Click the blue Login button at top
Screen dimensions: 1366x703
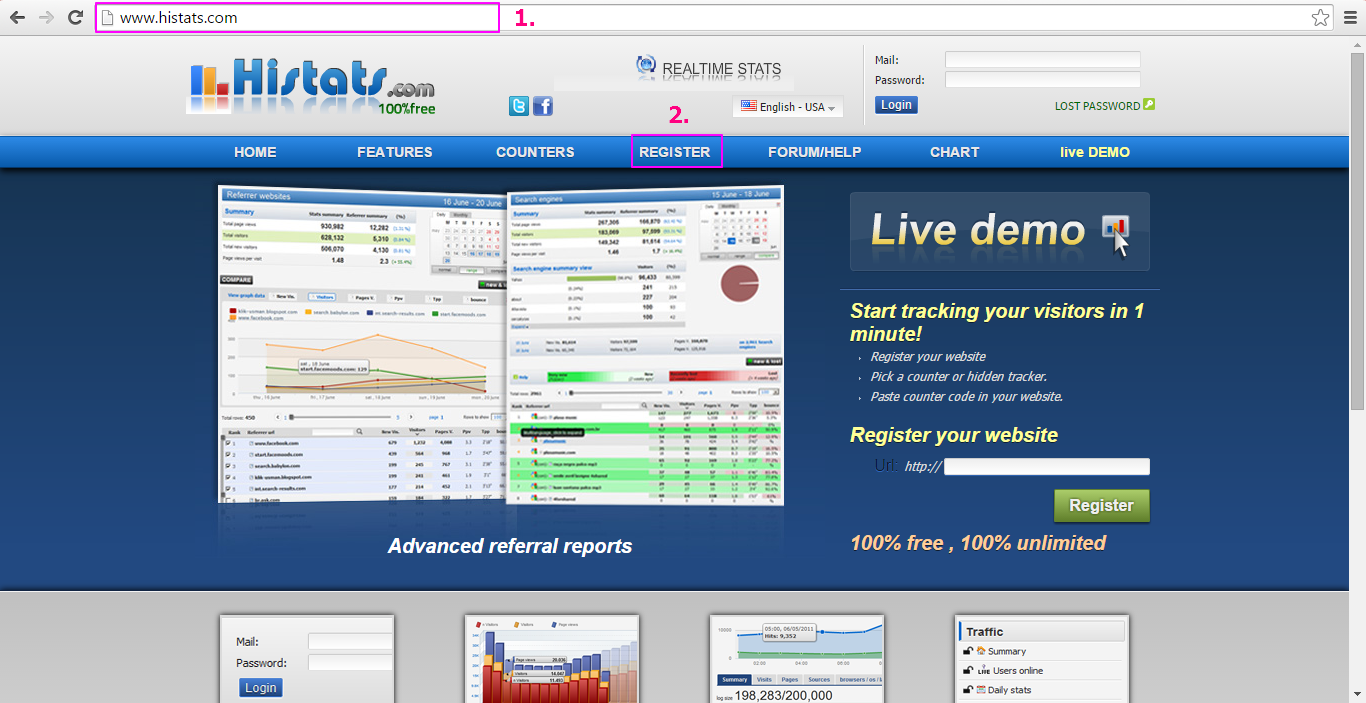pos(896,105)
